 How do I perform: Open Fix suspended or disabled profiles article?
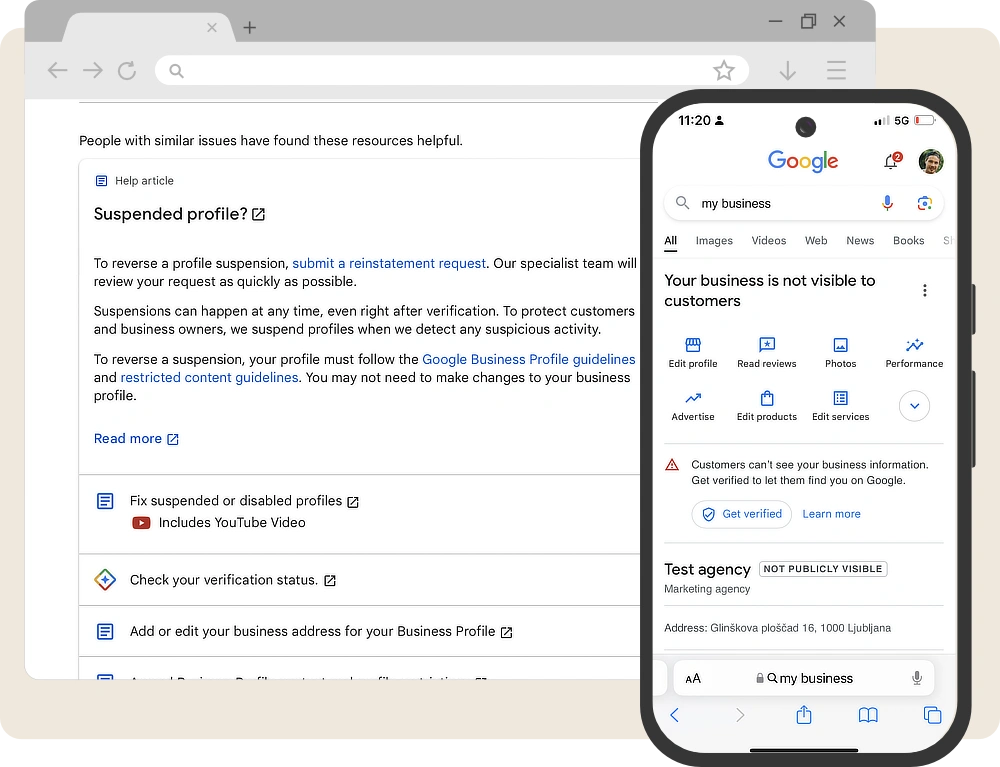coord(244,501)
